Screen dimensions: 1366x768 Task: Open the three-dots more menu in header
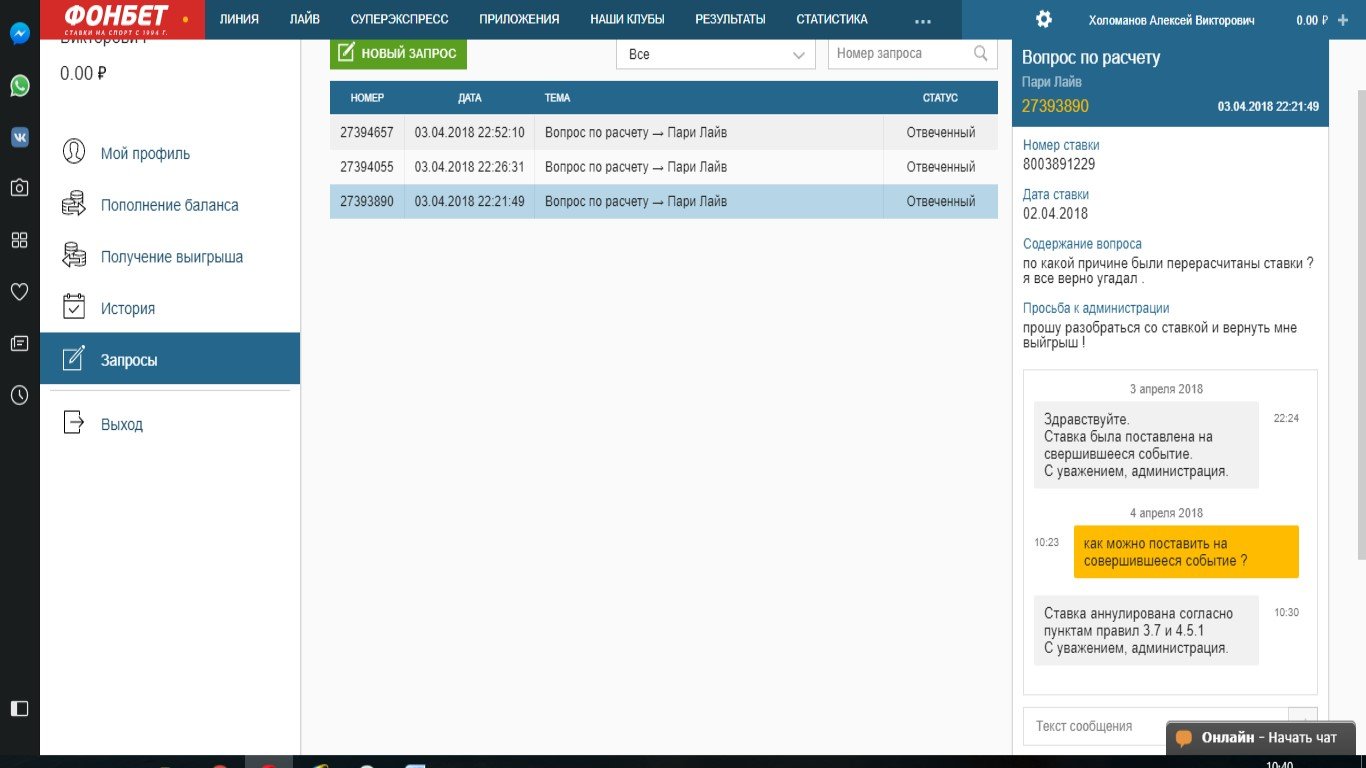click(x=923, y=20)
